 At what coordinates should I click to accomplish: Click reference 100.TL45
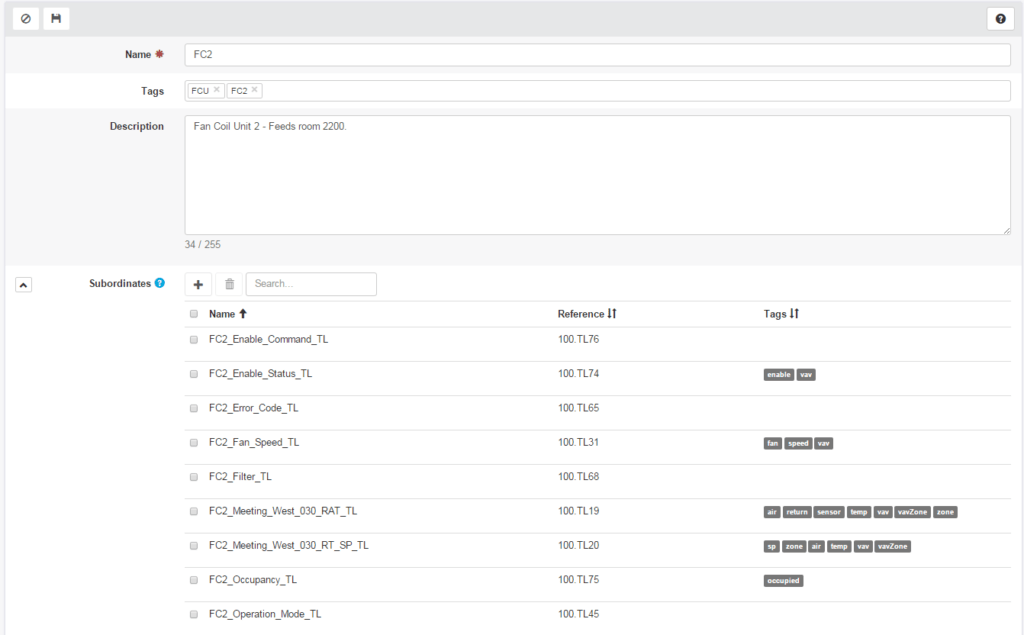click(x=579, y=614)
